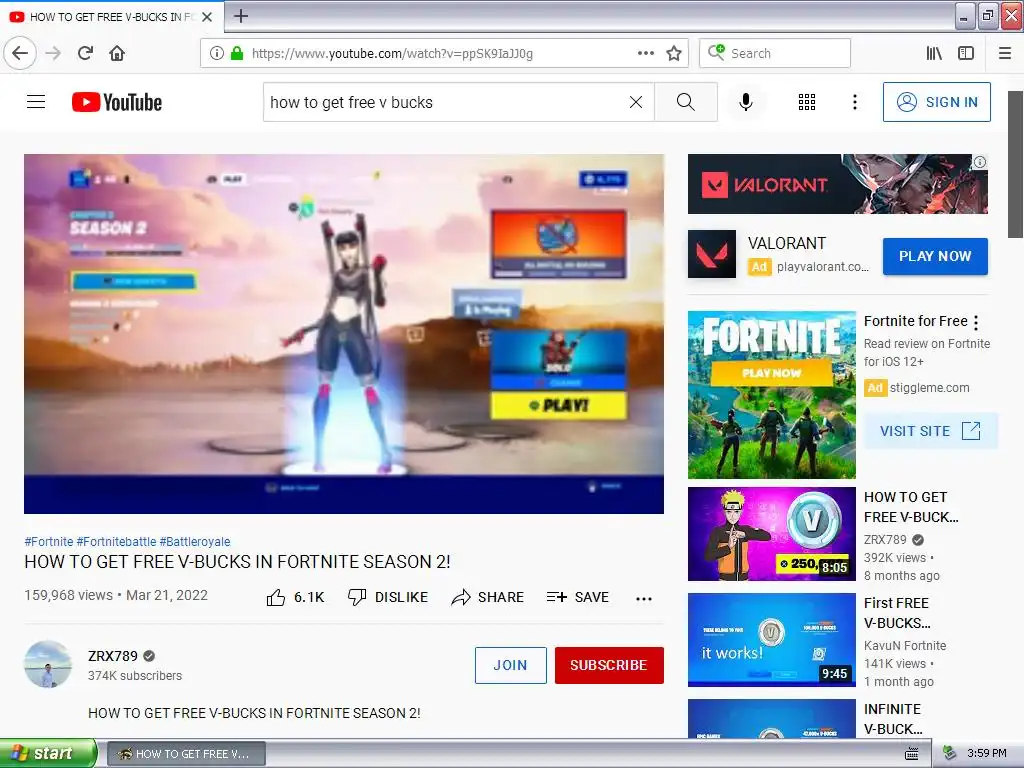Open the YouTube guide hamburger menu

point(36,102)
